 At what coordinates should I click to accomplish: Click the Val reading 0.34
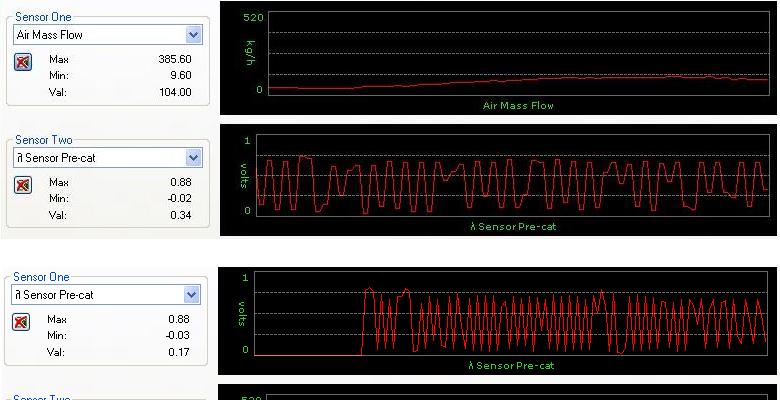(180, 215)
